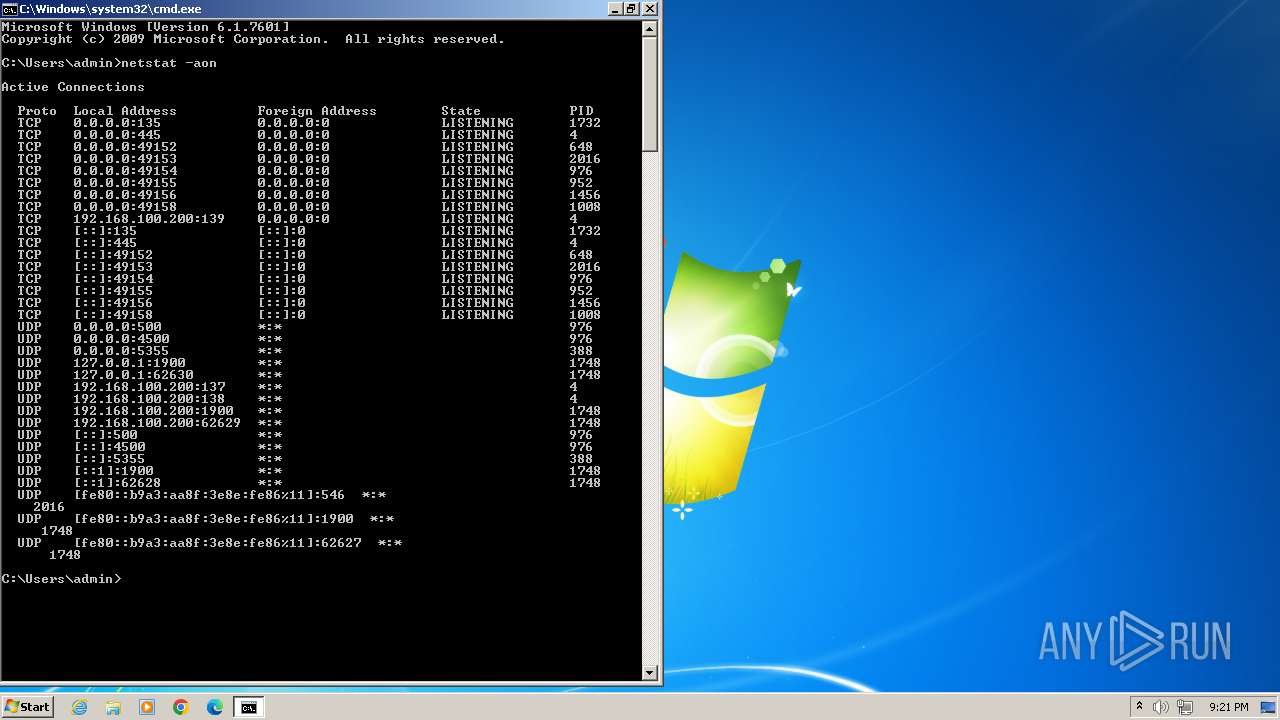Open the volume speaker tray icon
The height and width of the screenshot is (720, 1280).
pos(1161,707)
